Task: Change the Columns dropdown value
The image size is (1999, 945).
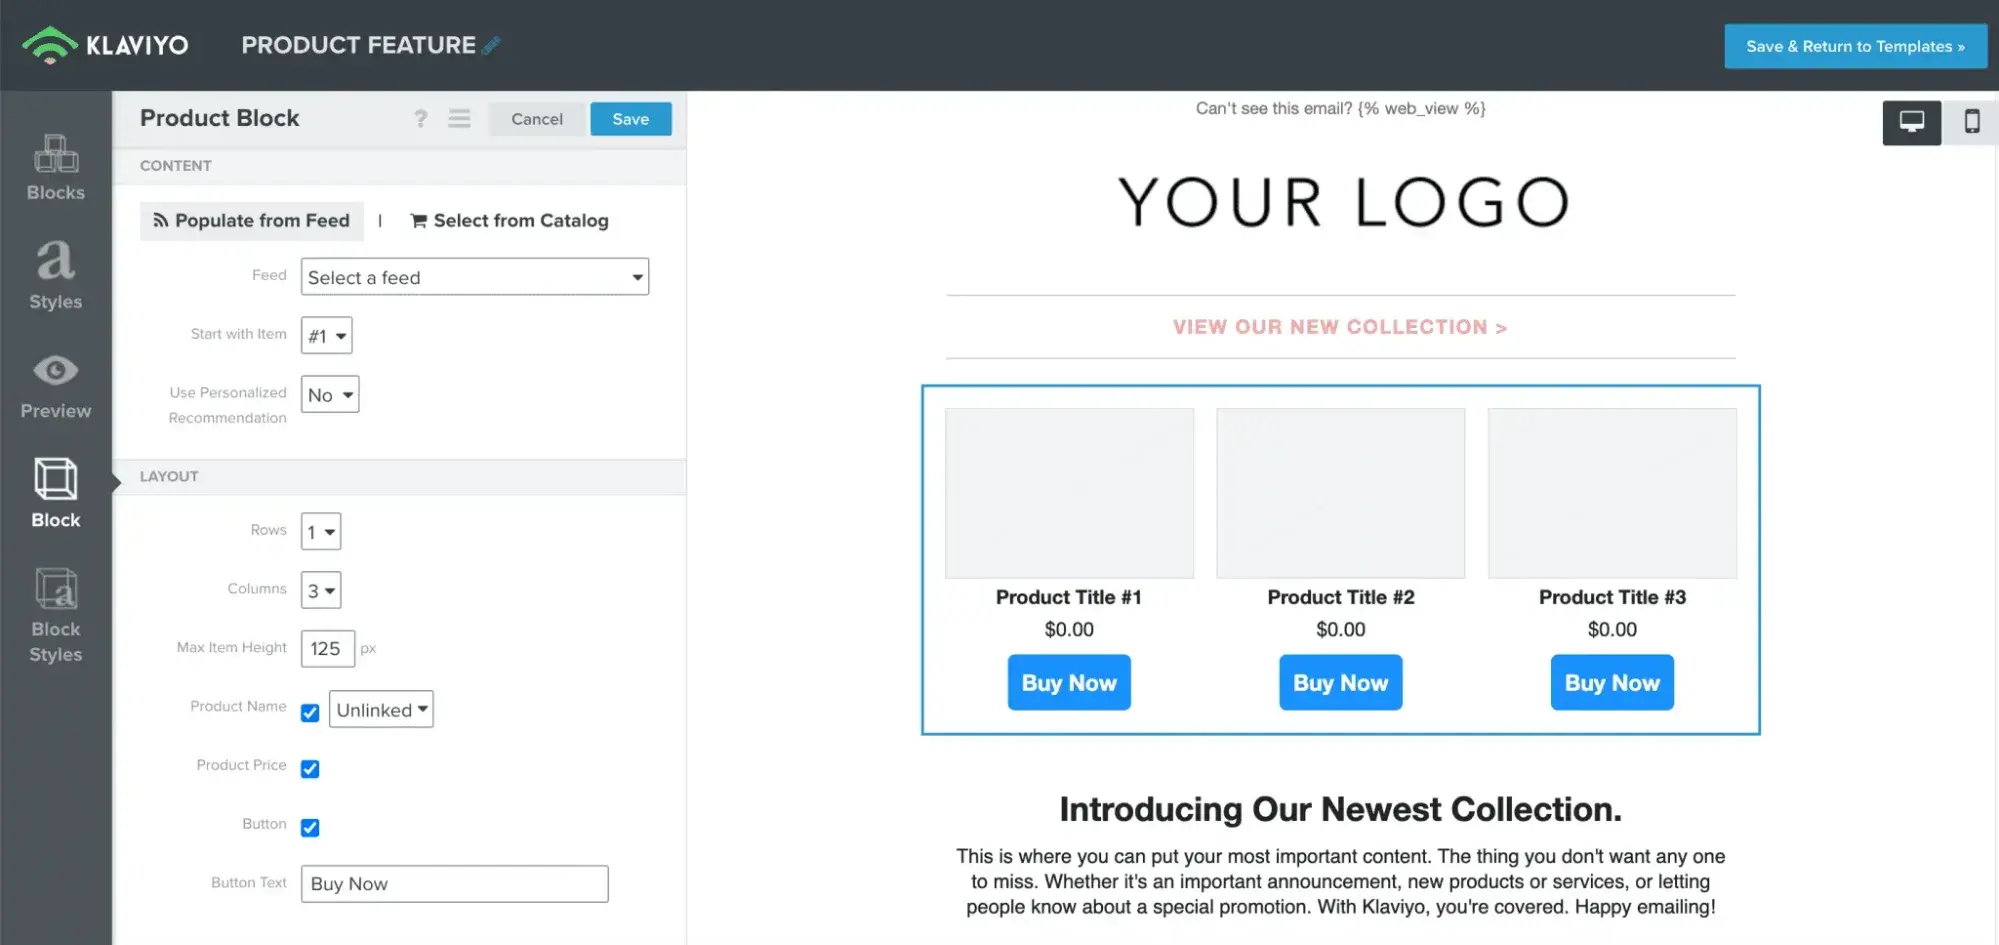Action: pyautogui.click(x=320, y=589)
